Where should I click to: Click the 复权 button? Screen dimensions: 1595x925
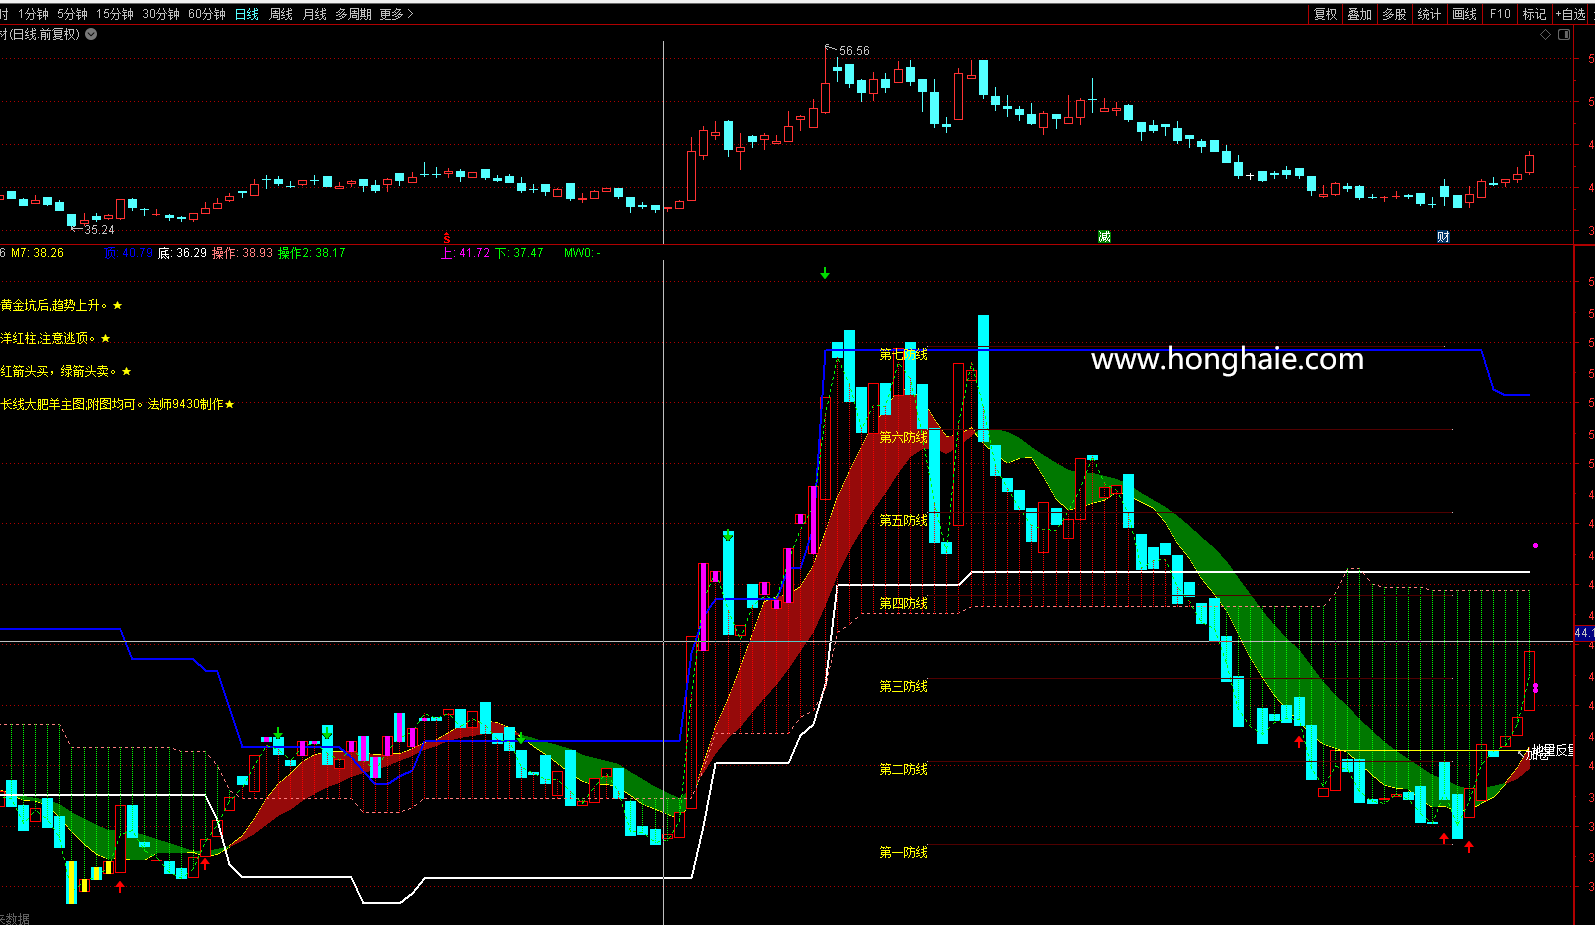(x=1325, y=14)
